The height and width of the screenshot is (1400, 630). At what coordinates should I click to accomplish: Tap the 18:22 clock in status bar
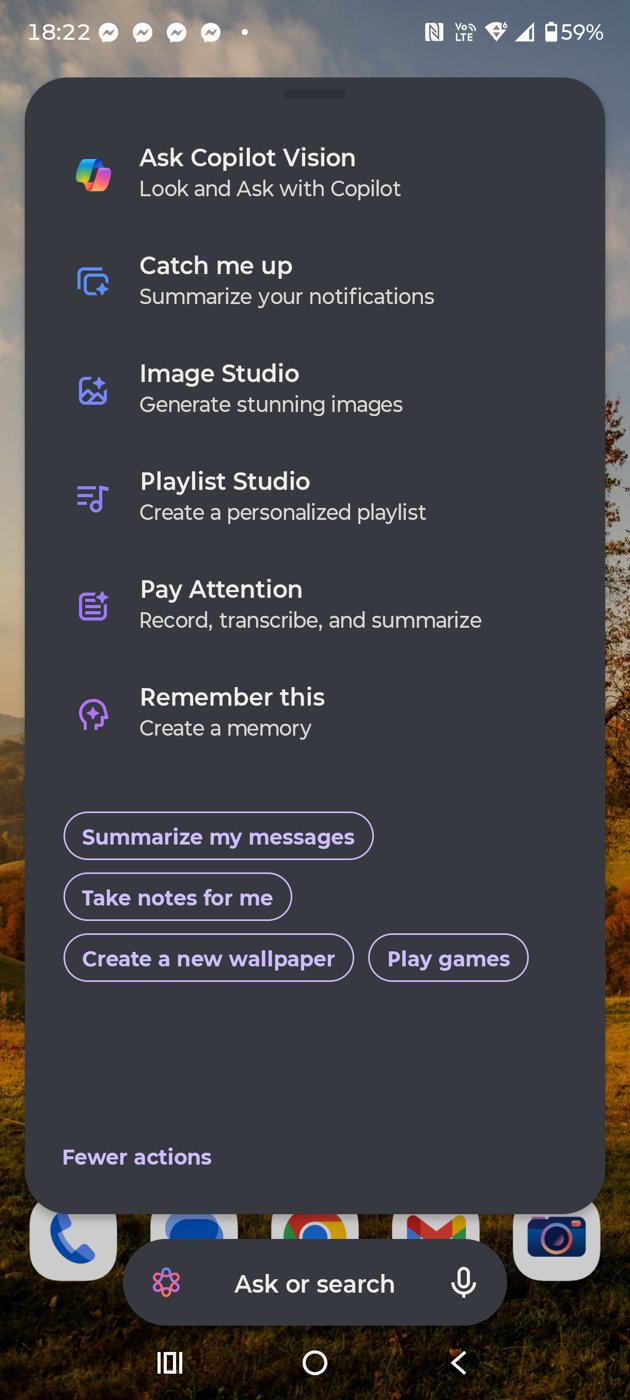[59, 32]
